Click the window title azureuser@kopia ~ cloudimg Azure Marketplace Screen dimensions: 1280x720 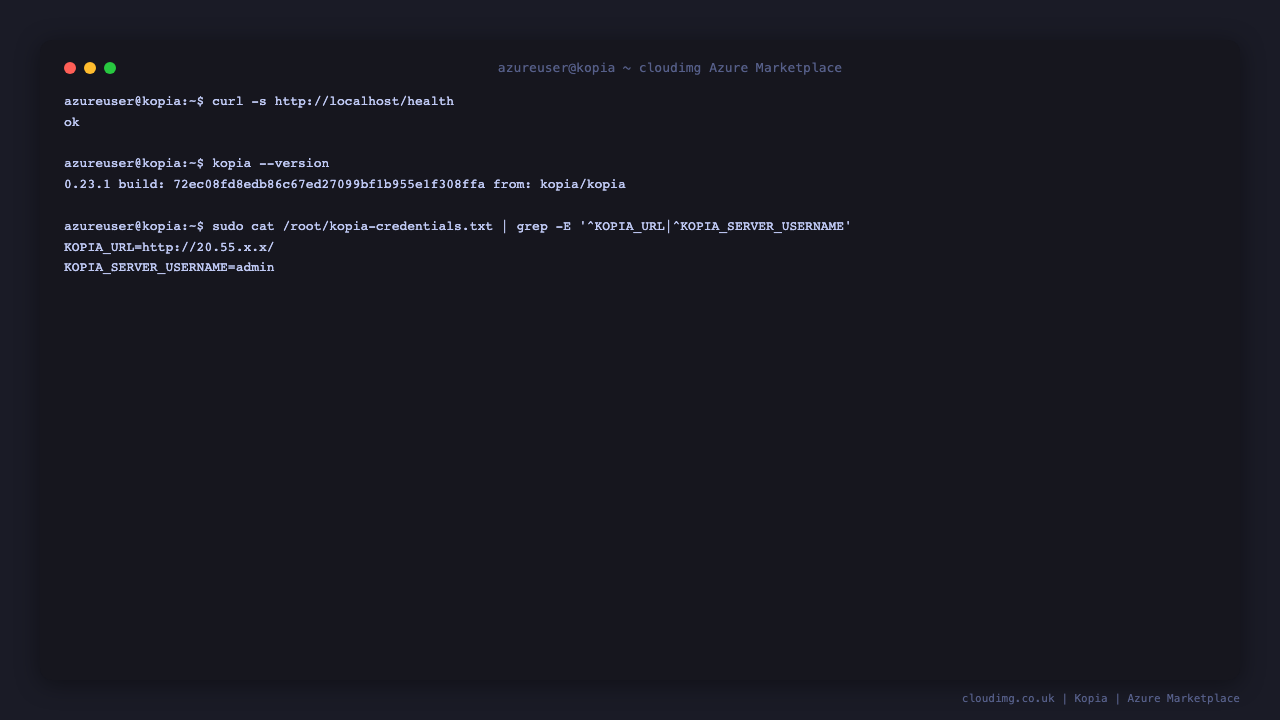[x=670, y=68]
